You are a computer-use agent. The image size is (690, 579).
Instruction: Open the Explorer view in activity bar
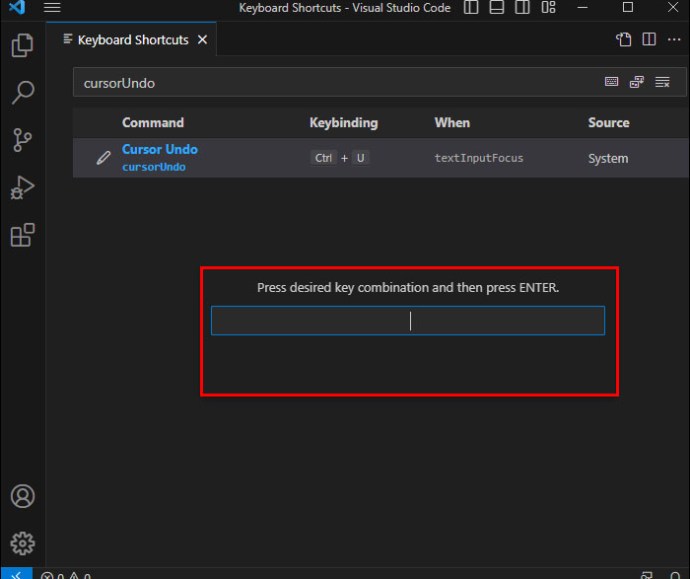[22, 45]
